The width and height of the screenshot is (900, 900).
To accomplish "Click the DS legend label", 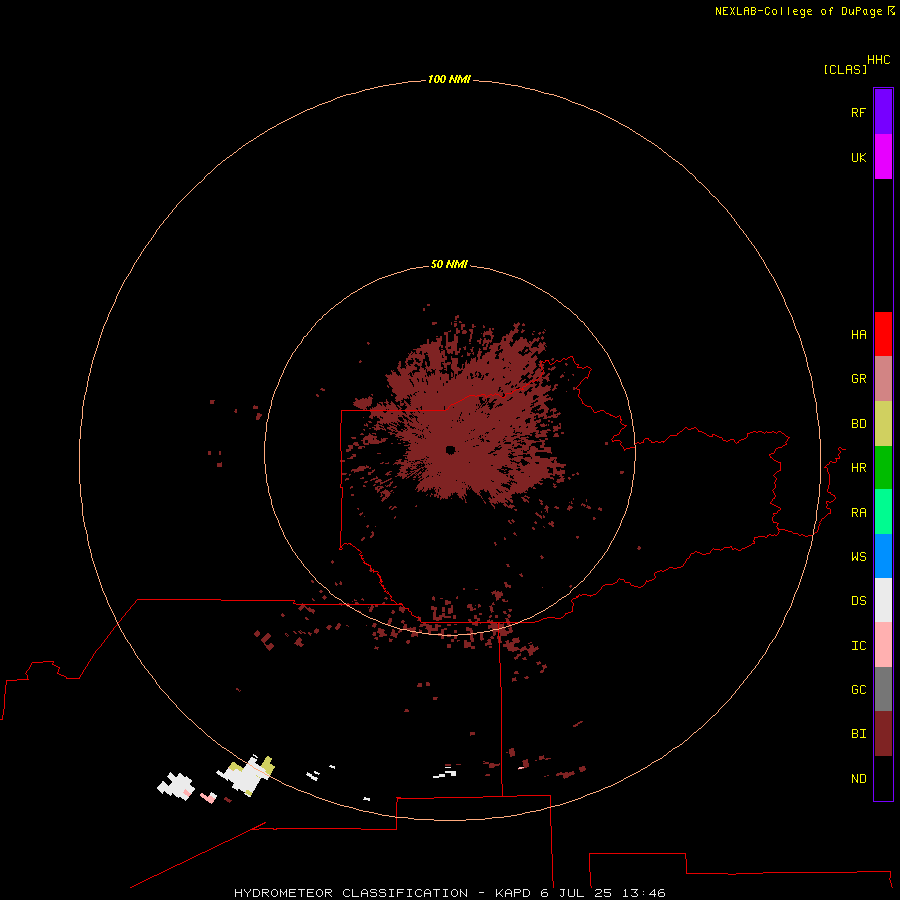I will click(x=858, y=601).
